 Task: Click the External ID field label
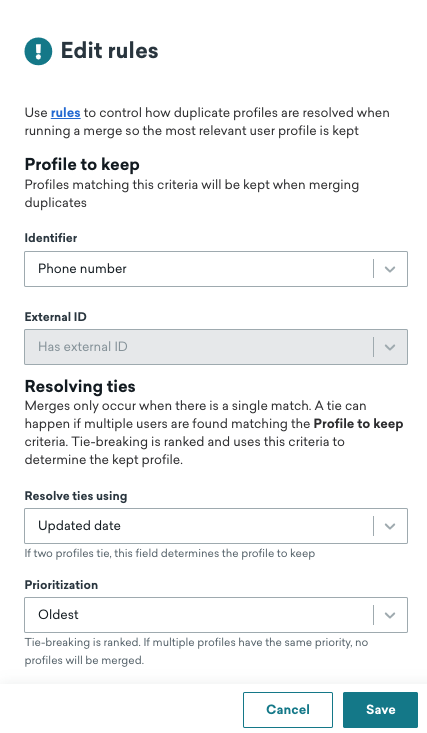coord(55,317)
